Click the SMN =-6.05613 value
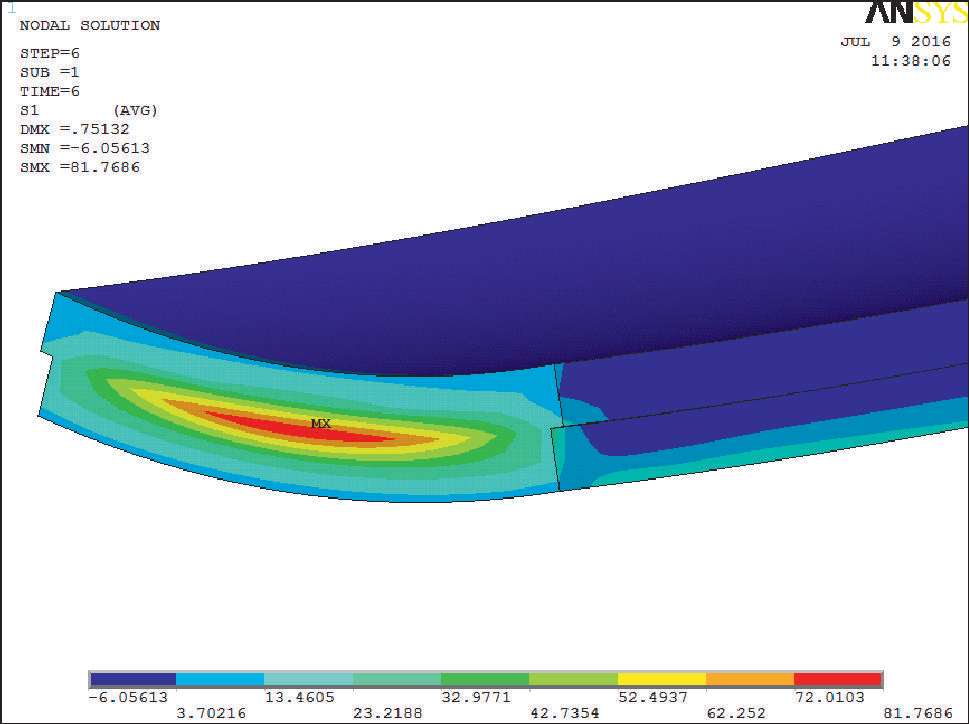The width and height of the screenshot is (969, 724). [85, 148]
